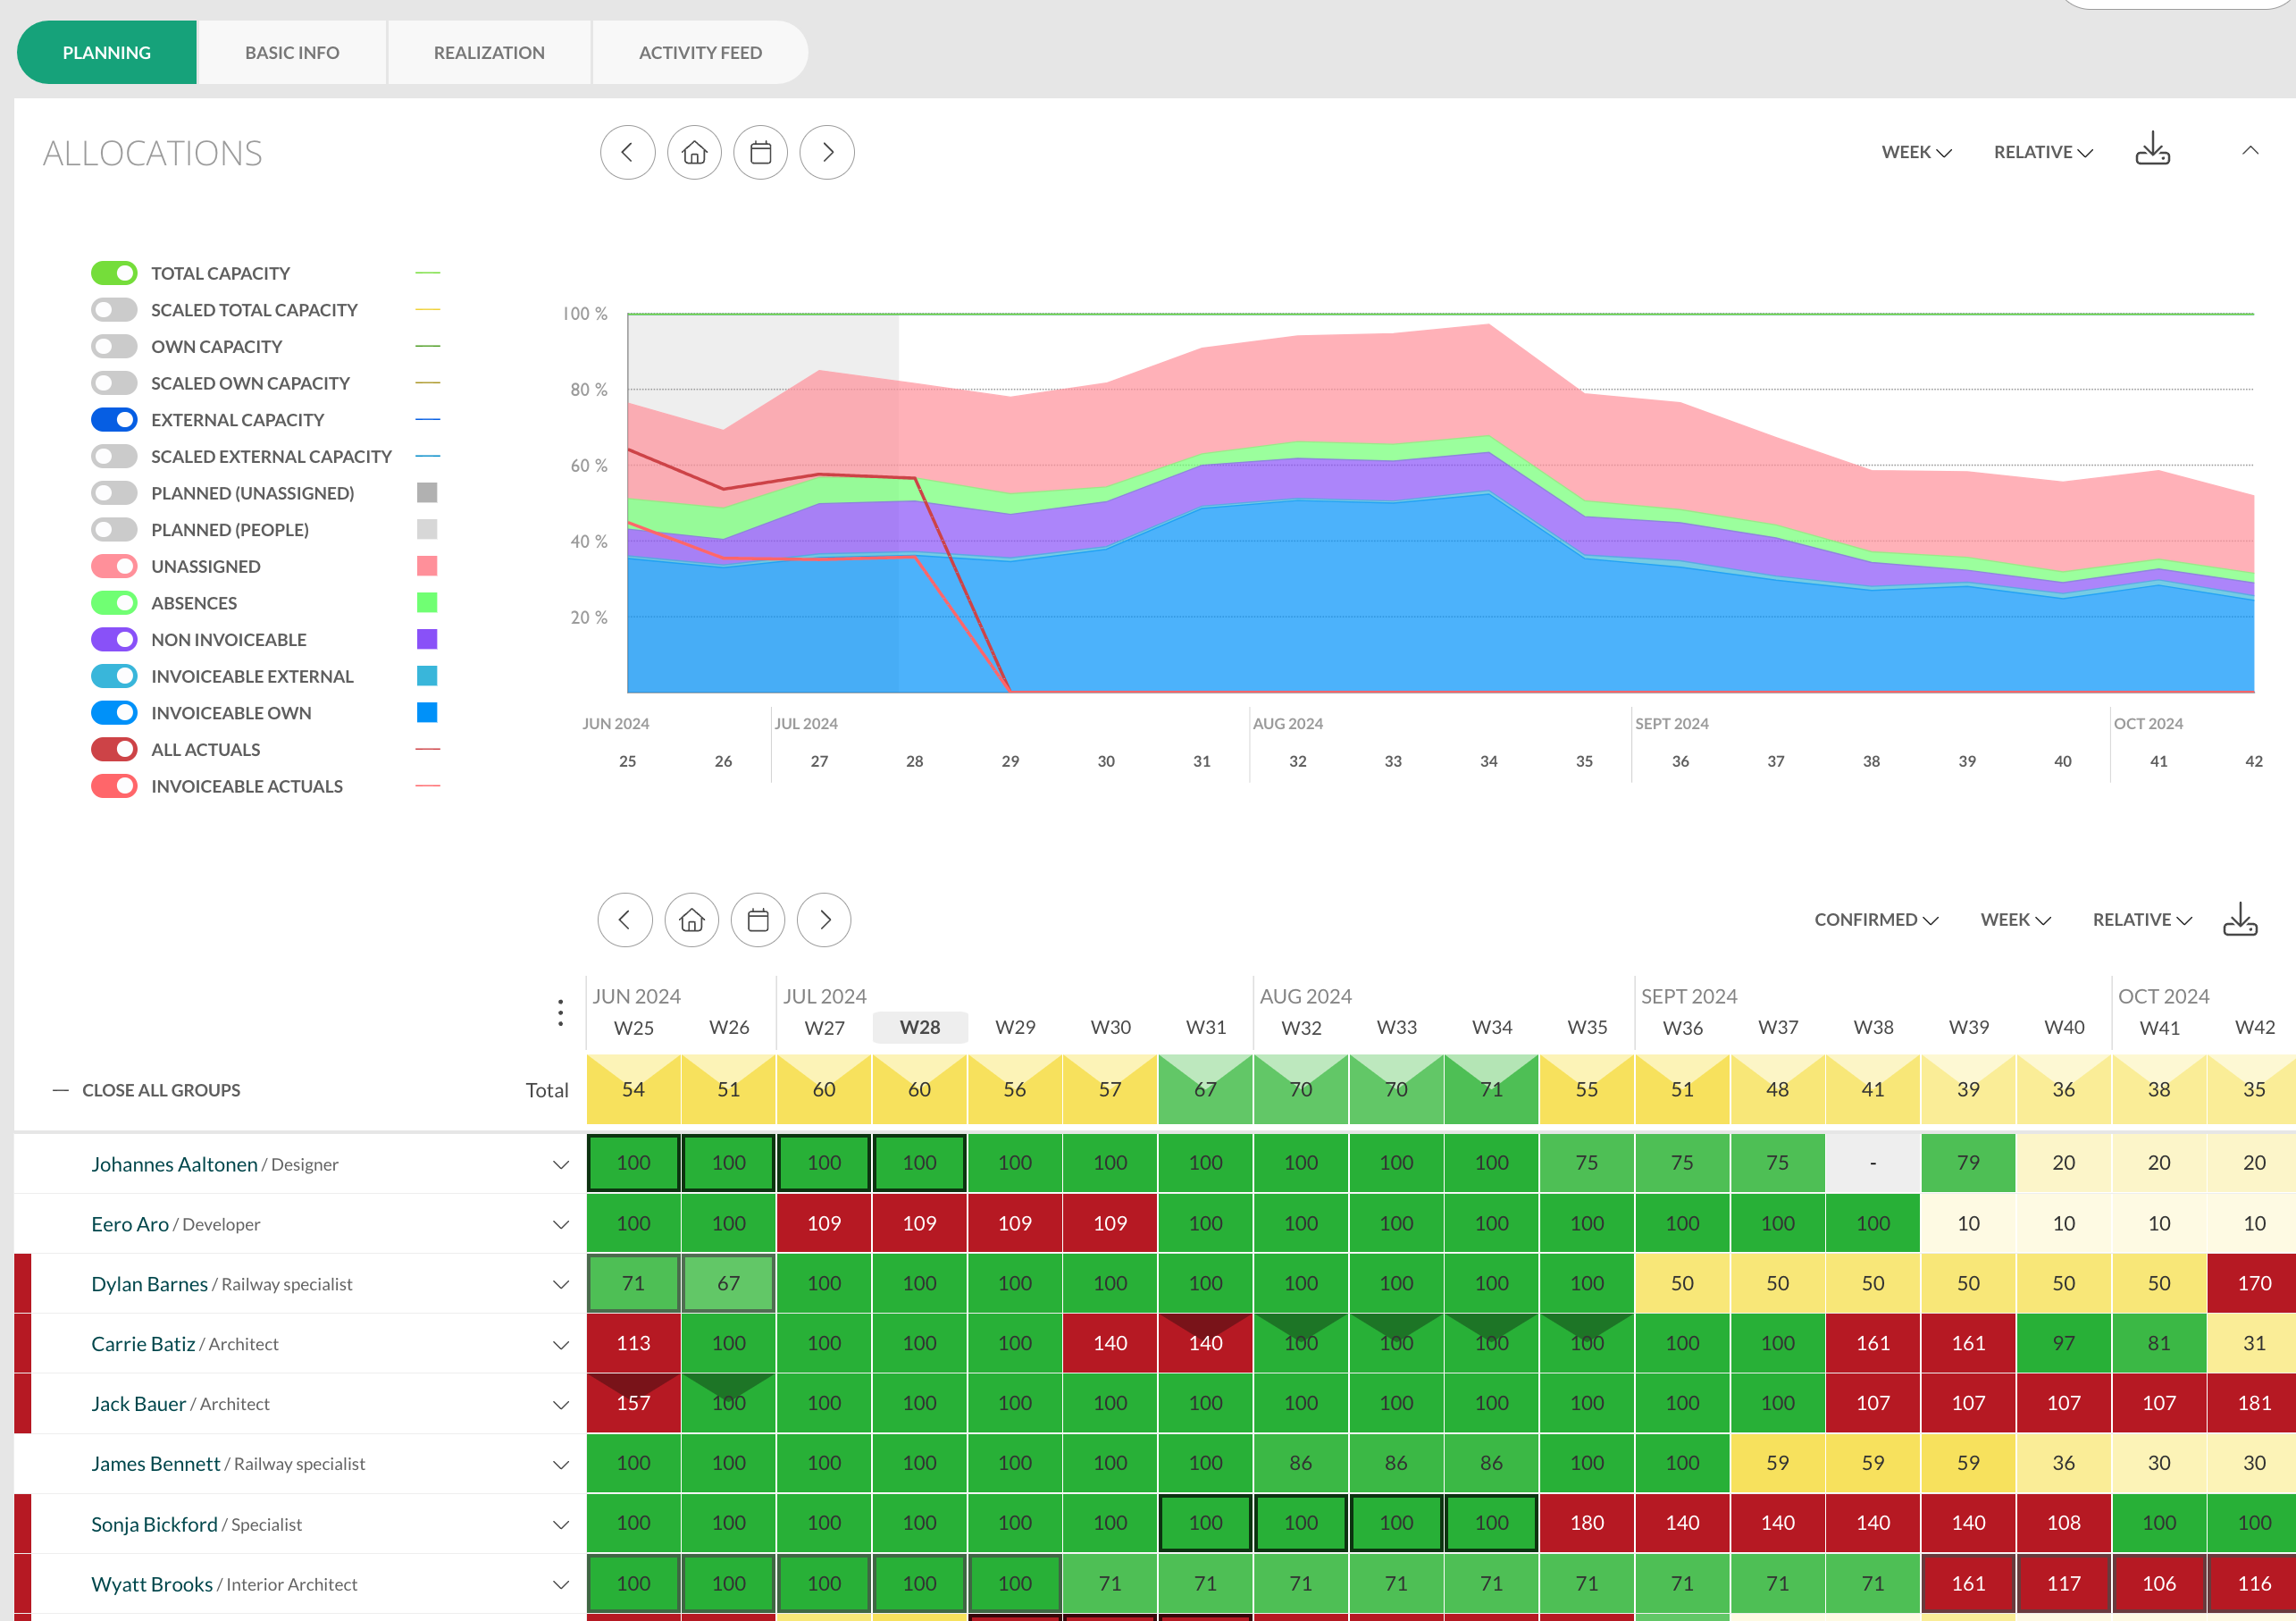This screenshot has height=1621, width=2296.
Task: Toggle the EXTERNAL CAPACITY switch on
Action: (x=114, y=419)
